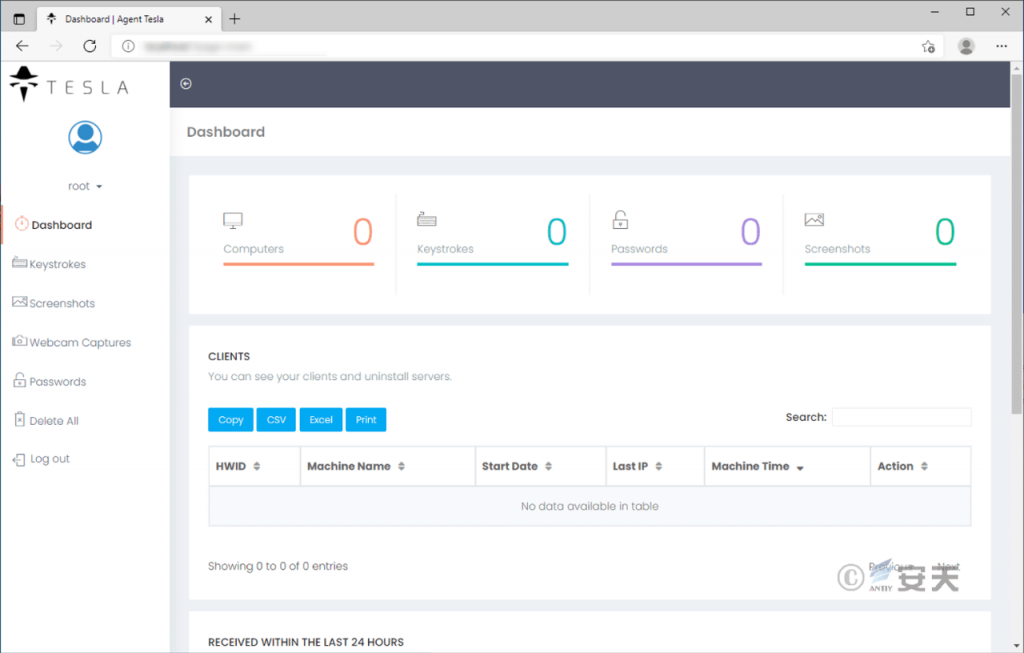Select Dashboard menu item in sidebar
1024x653 pixels.
(x=61, y=225)
